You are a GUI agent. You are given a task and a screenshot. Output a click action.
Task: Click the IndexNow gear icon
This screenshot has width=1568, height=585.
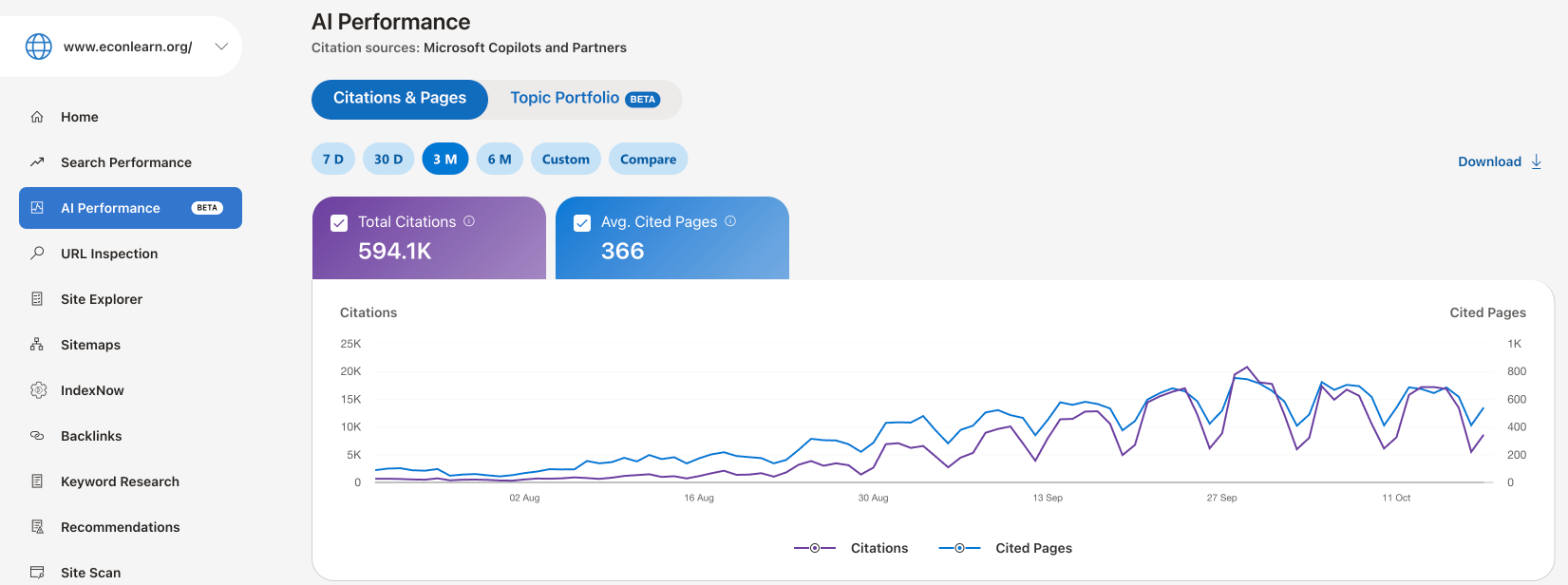pyautogui.click(x=38, y=390)
